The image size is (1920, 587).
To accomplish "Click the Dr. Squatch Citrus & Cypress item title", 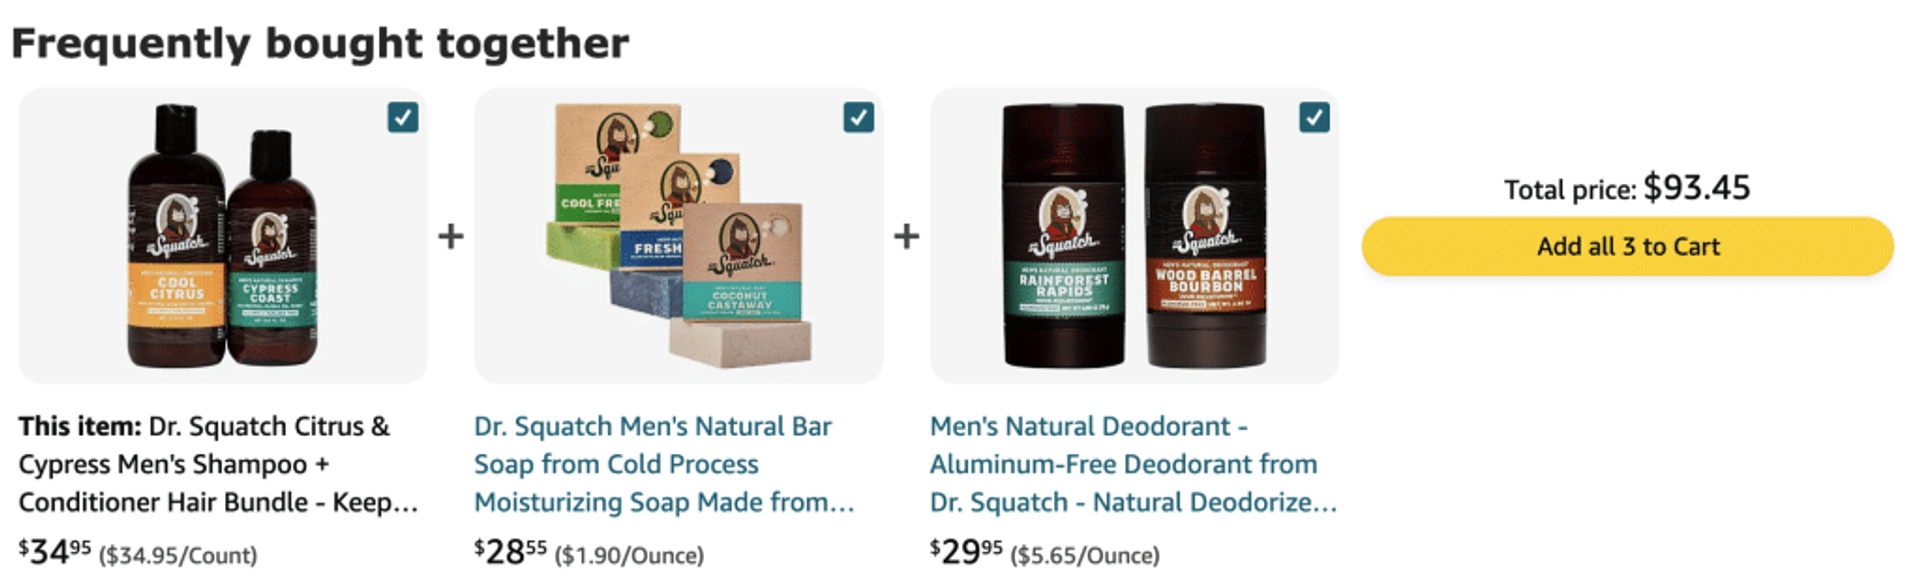I will pos(218,464).
